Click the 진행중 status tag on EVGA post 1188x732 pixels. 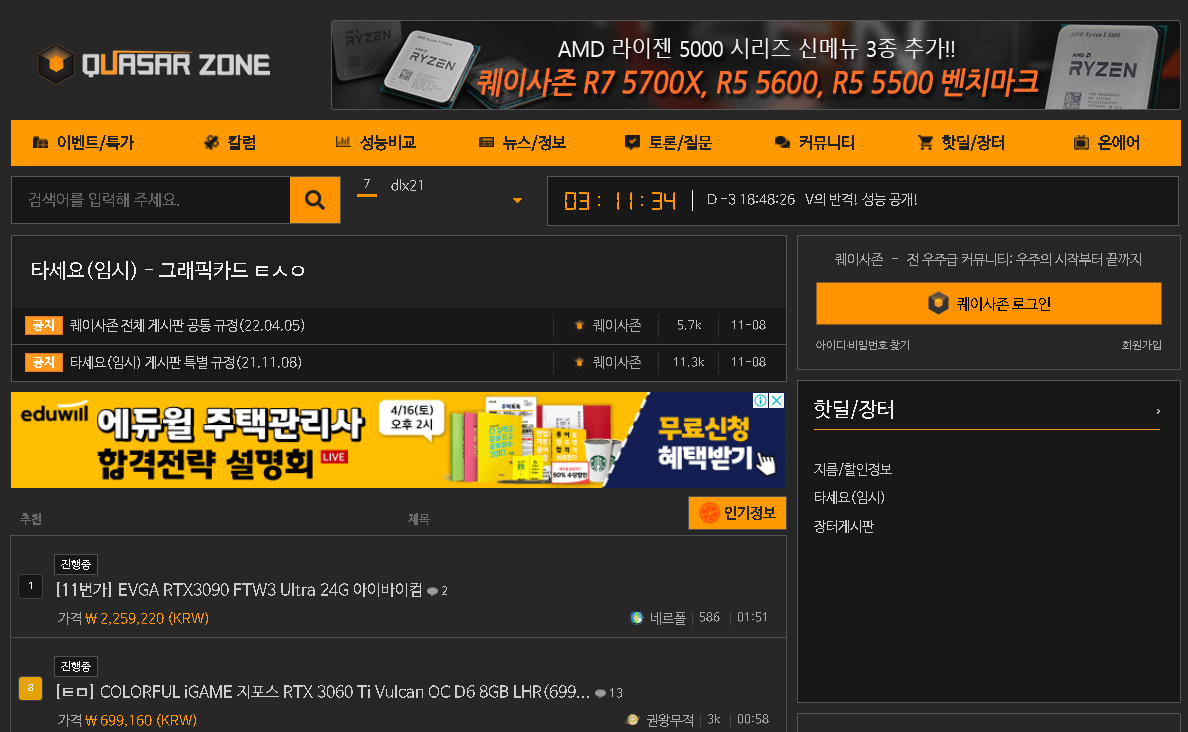pos(76,565)
